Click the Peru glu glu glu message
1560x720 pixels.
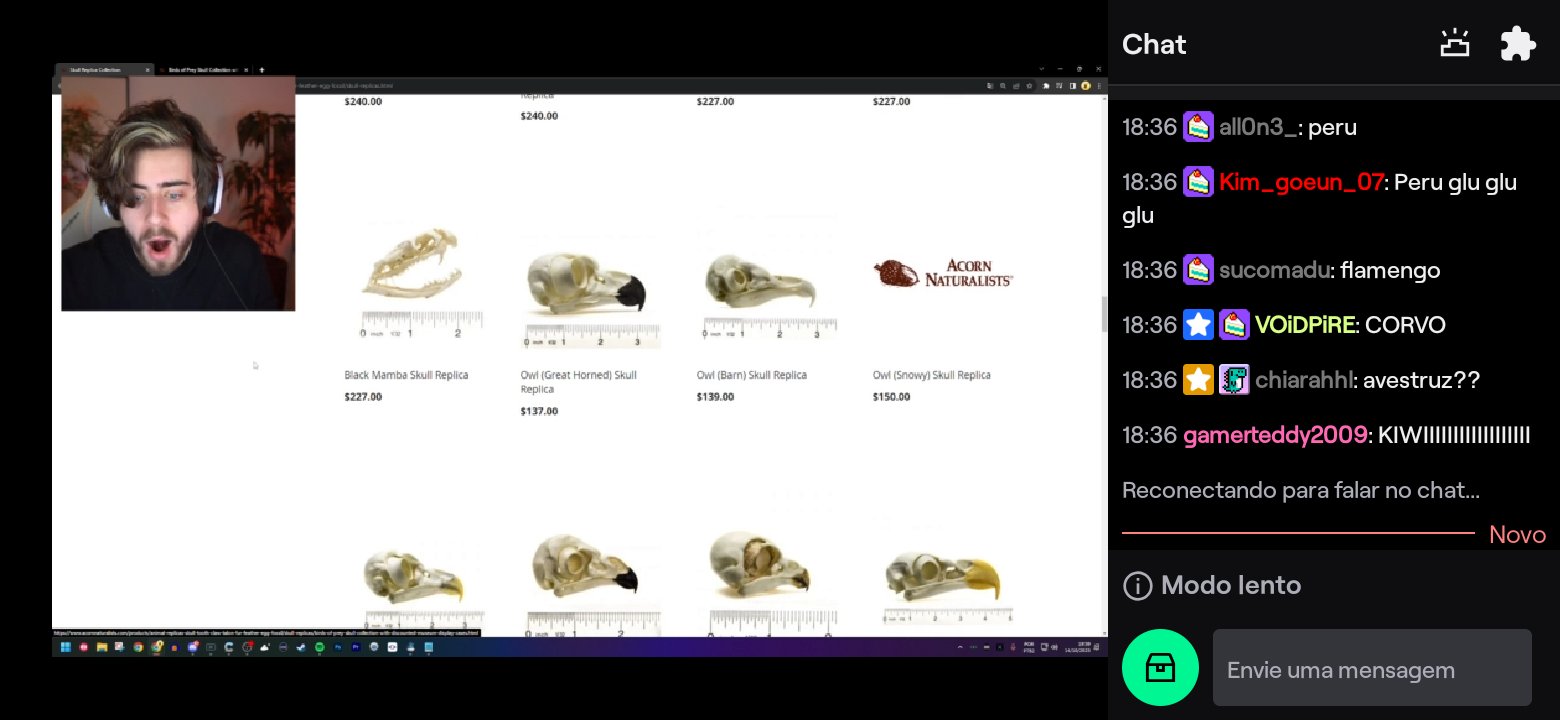click(1320, 199)
